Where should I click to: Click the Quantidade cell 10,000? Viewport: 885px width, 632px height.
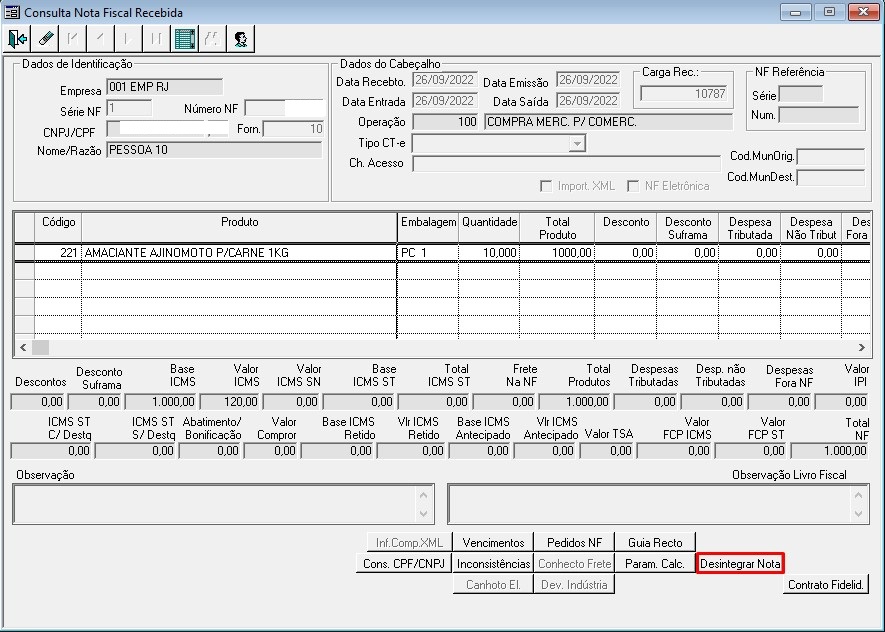(x=489, y=253)
